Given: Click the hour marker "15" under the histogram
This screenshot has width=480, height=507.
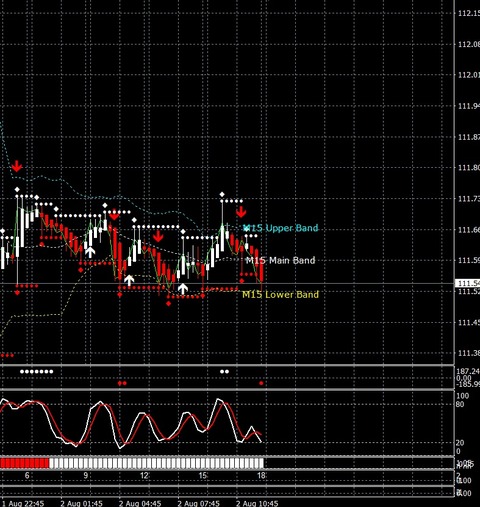Looking at the screenshot, I should tap(203, 475).
